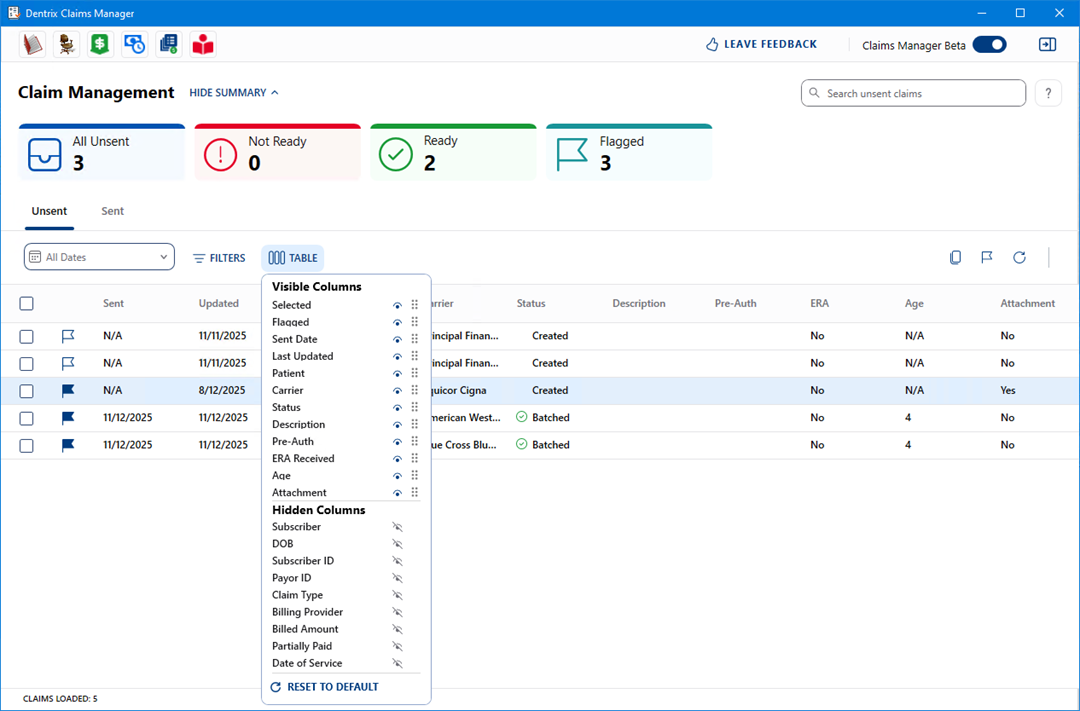Select the Flagged summary card
This screenshot has height=711, width=1080.
629,153
